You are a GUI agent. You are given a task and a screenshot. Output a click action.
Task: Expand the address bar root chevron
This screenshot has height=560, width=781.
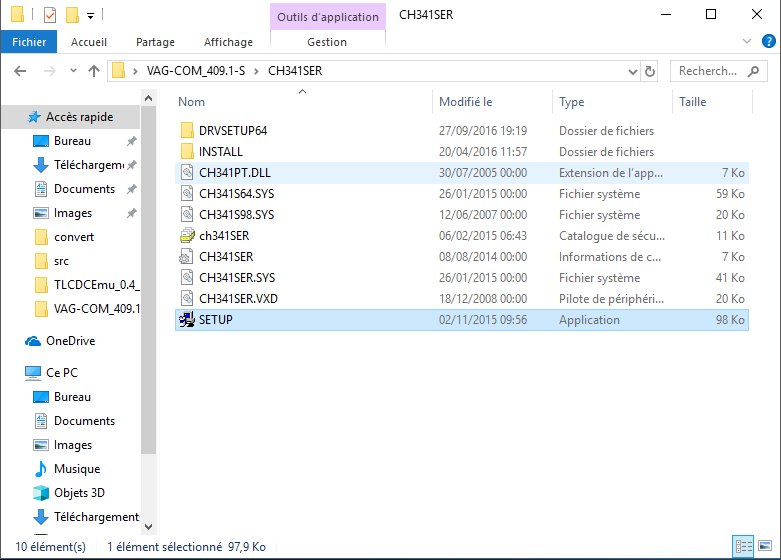coord(135,71)
